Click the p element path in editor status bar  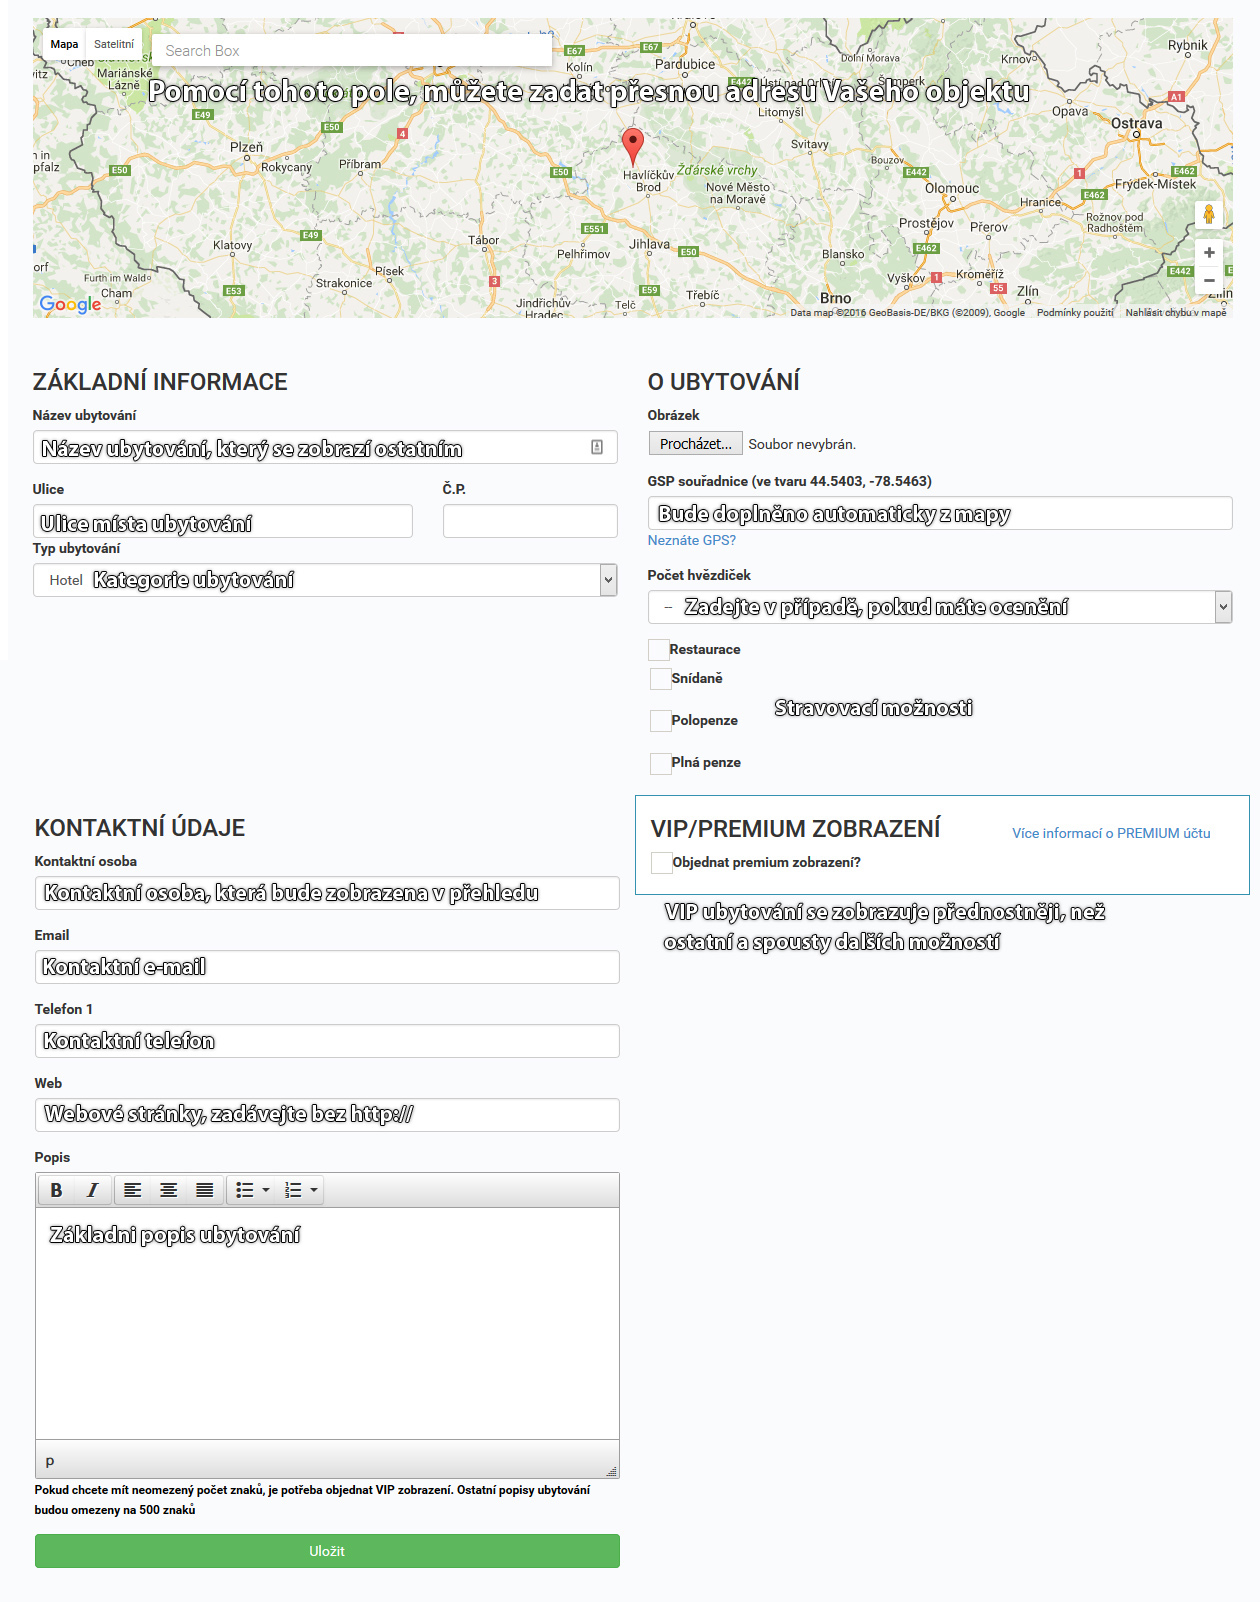[50, 1461]
